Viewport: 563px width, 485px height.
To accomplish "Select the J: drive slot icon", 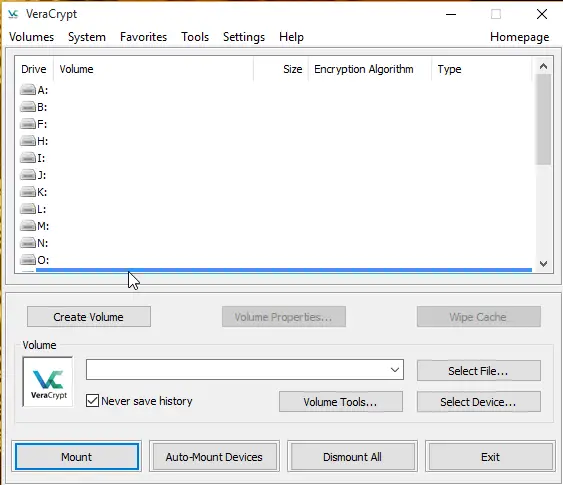I will click(28, 175).
